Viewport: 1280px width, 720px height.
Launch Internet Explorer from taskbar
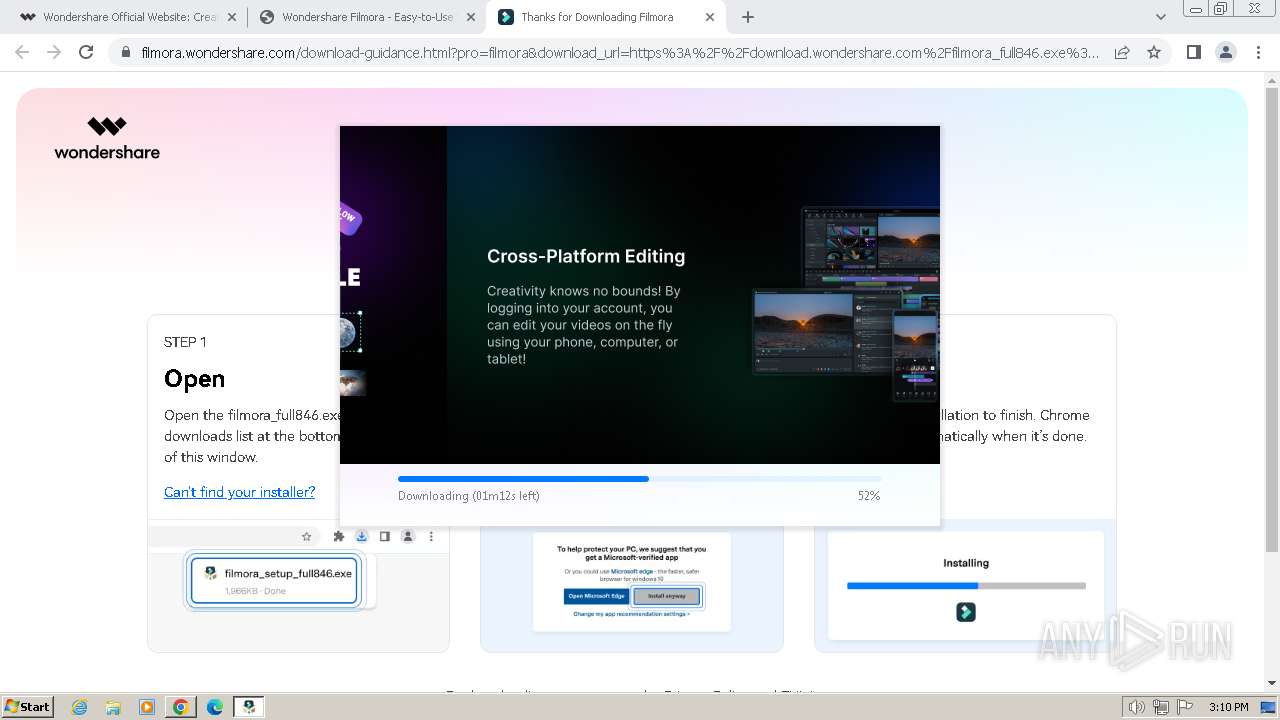point(79,706)
